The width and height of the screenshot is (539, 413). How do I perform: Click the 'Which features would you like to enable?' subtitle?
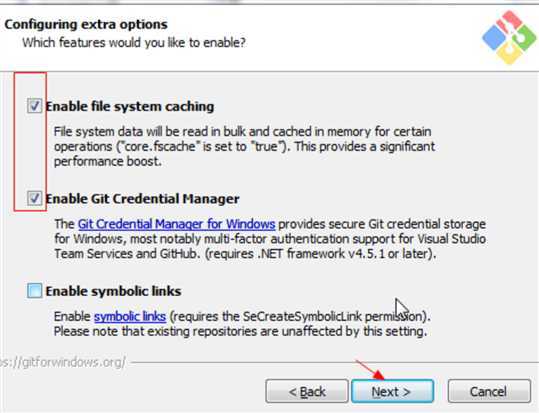(x=134, y=43)
